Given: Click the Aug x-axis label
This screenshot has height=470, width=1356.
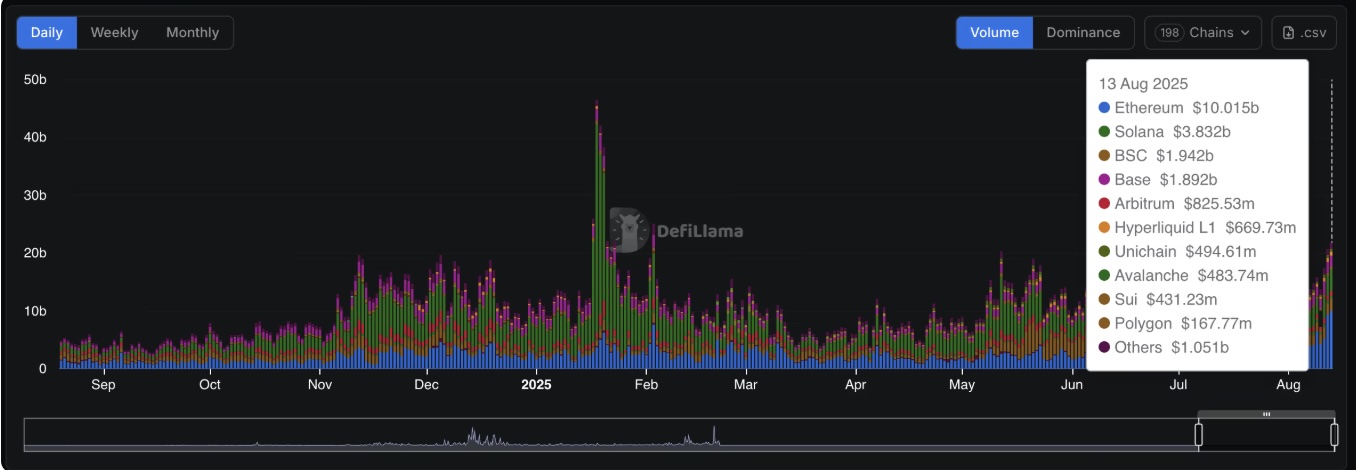Looking at the screenshot, I should [1289, 384].
